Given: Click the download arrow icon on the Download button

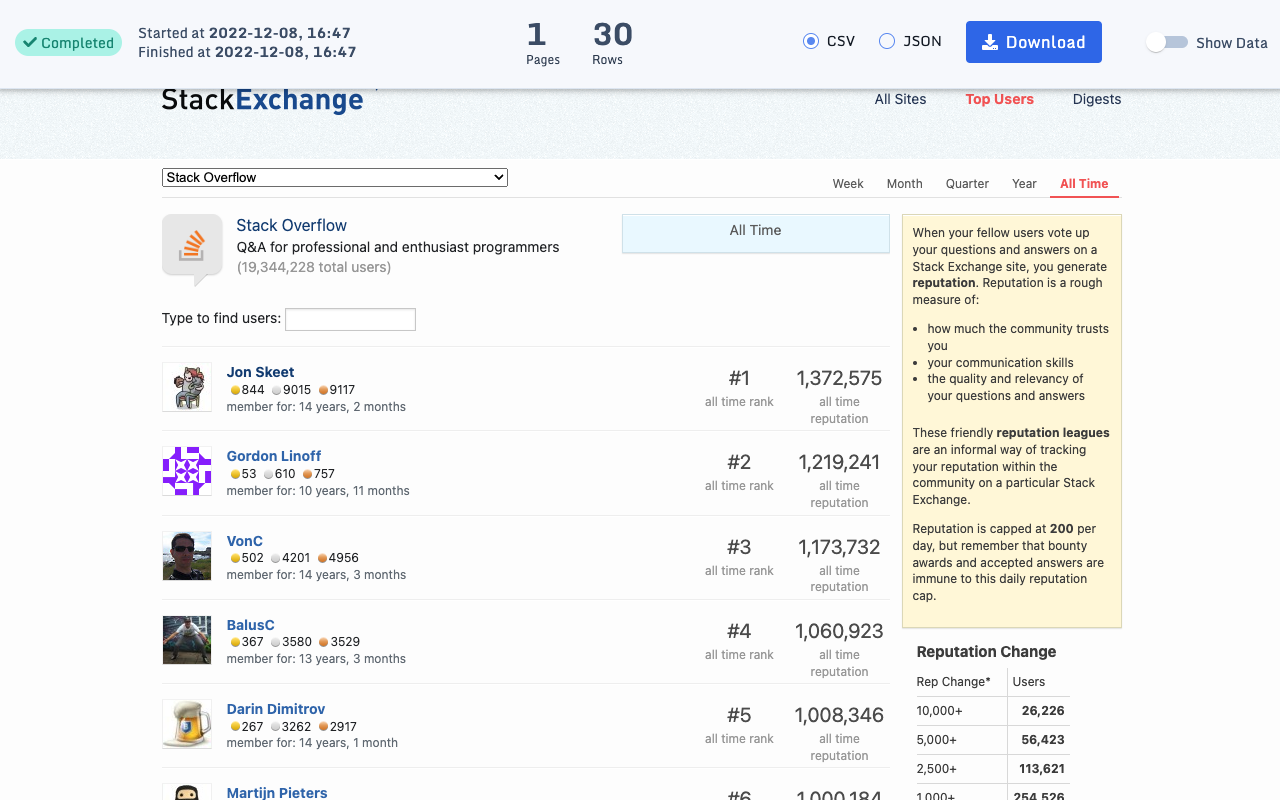Looking at the screenshot, I should click(990, 42).
